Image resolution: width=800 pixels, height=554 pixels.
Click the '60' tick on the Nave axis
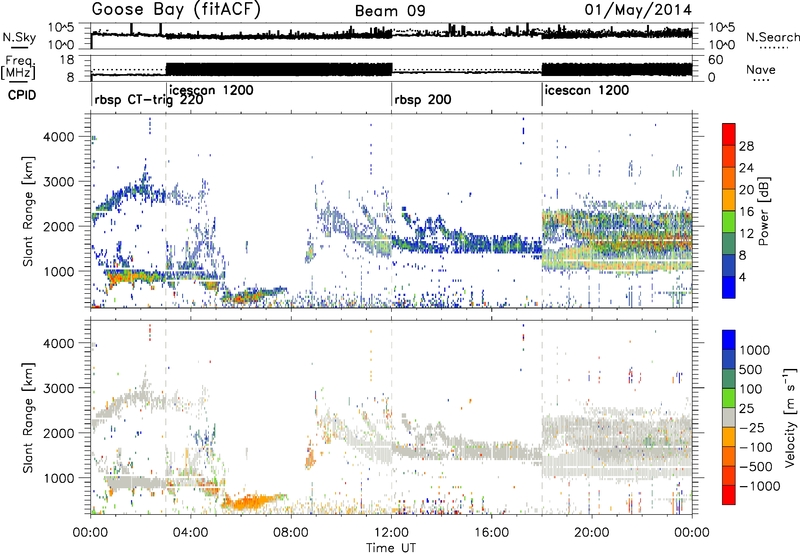click(716, 60)
